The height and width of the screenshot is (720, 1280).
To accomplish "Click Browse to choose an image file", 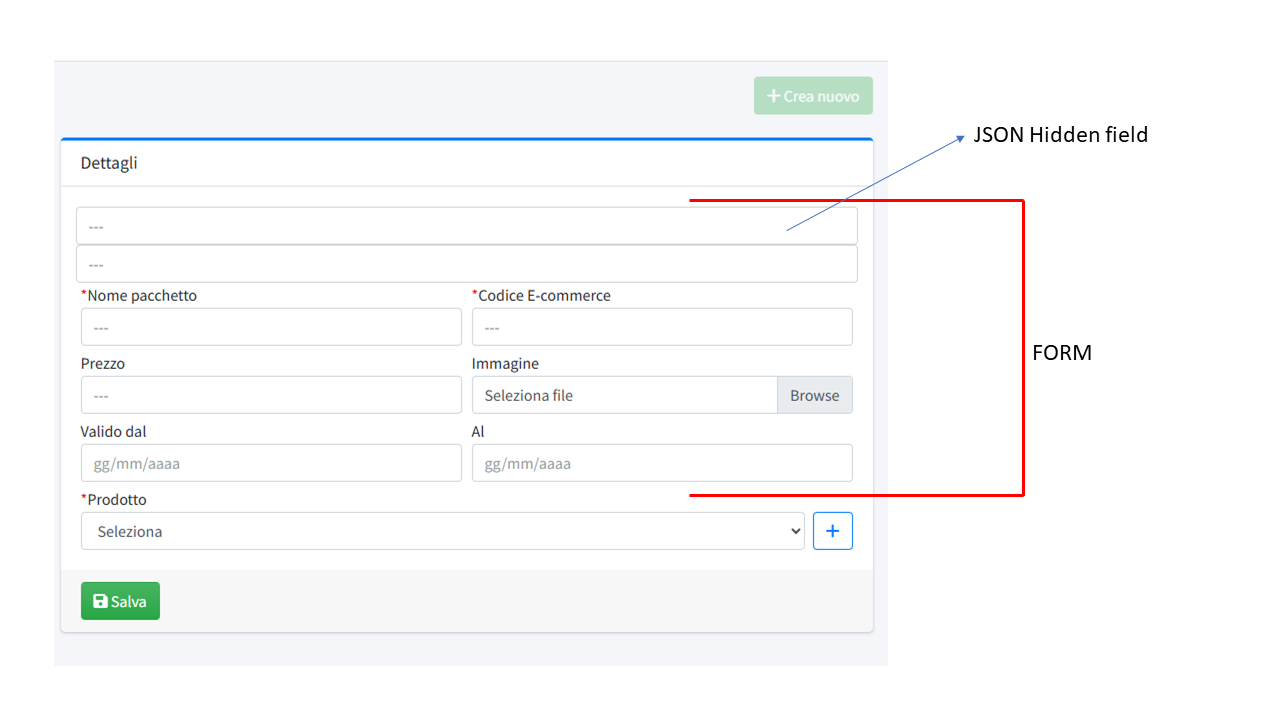I will [814, 395].
